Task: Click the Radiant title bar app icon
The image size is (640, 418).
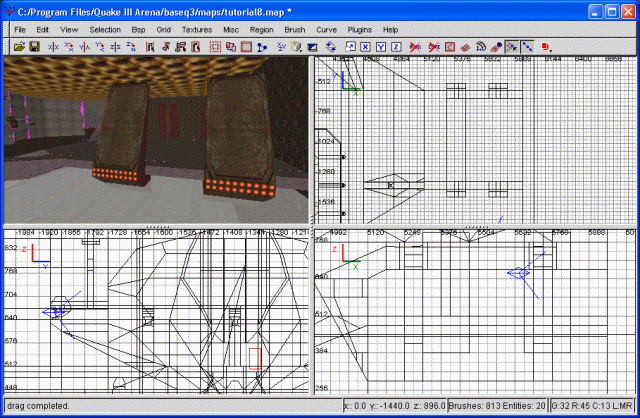Action: coord(9,11)
